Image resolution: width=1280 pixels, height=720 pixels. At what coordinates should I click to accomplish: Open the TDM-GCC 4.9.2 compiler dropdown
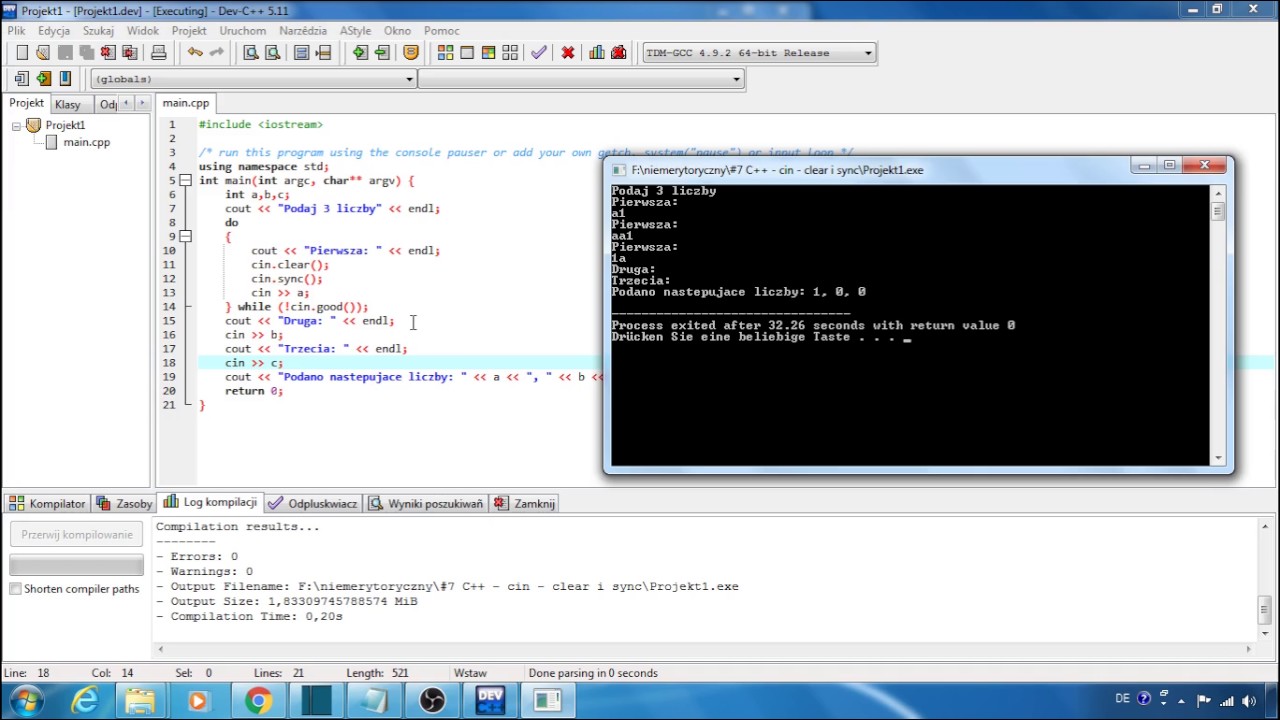click(x=759, y=53)
